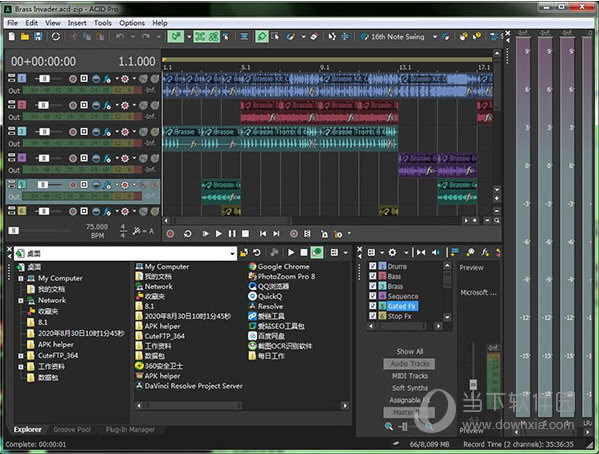Open the Edit menu
The image size is (599, 454).
pos(31,23)
